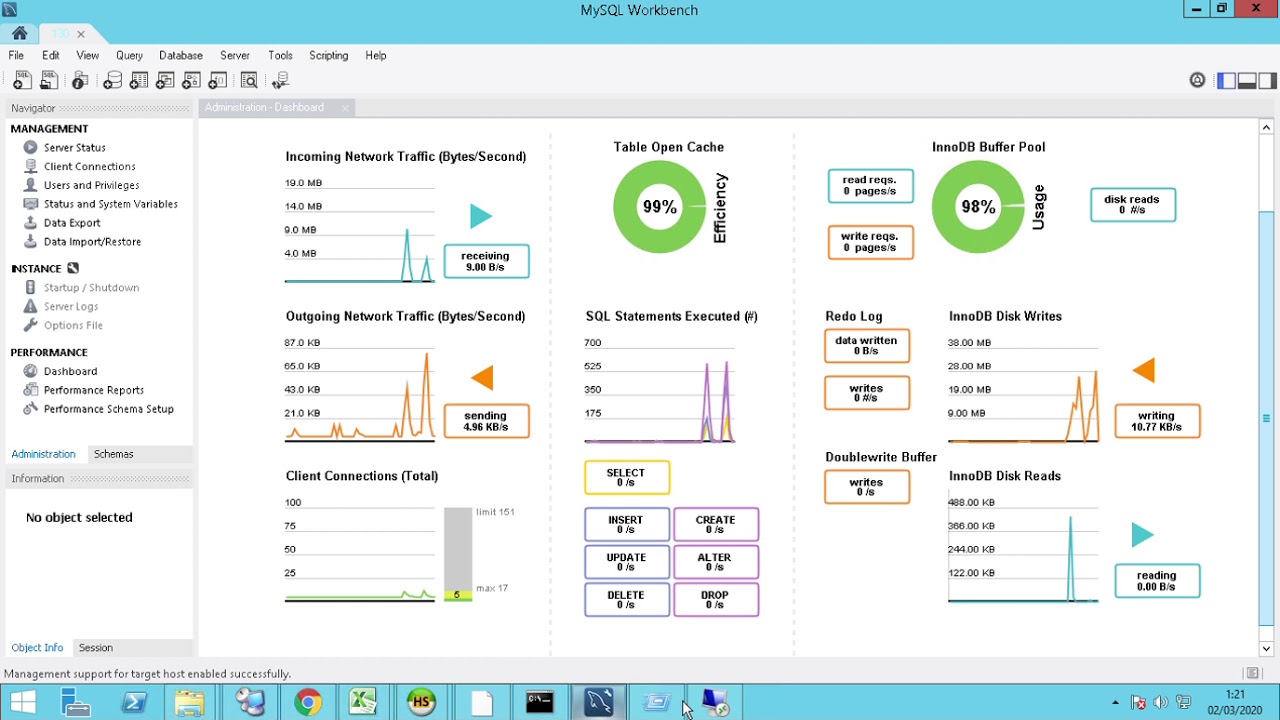
Task: Open the File menu
Action: (x=16, y=56)
